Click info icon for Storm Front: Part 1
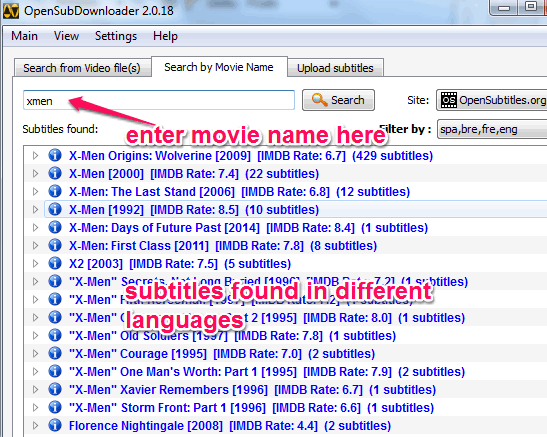The image size is (547, 437). tap(55, 407)
